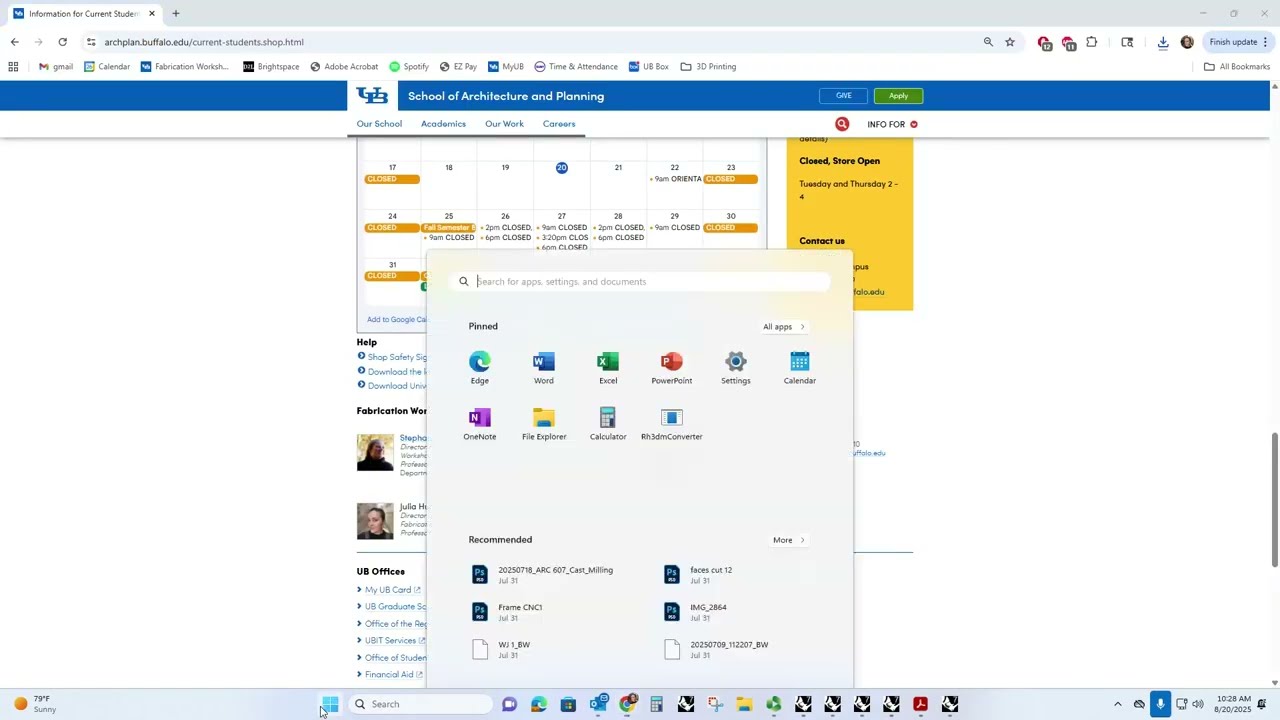Open the My UB Card link
This screenshot has width=1280, height=720.
click(x=388, y=590)
